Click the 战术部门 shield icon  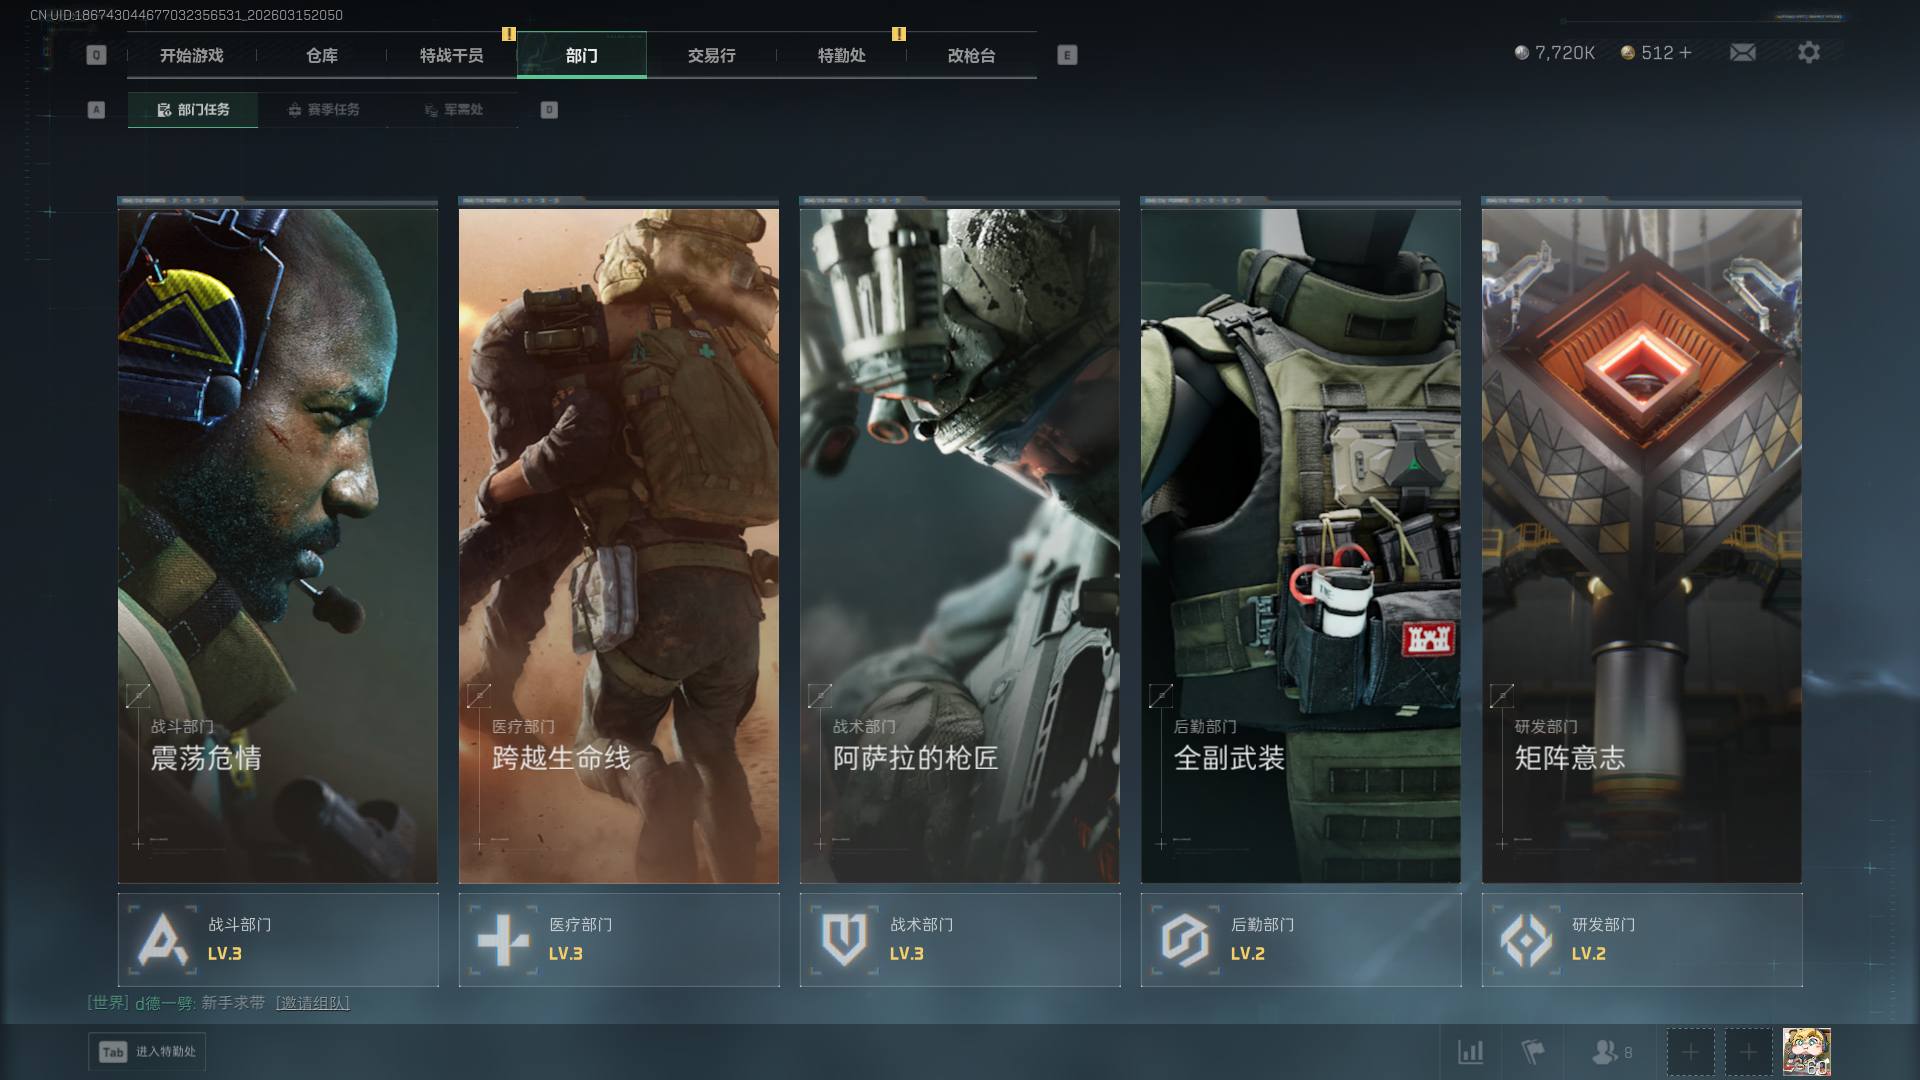(844, 940)
